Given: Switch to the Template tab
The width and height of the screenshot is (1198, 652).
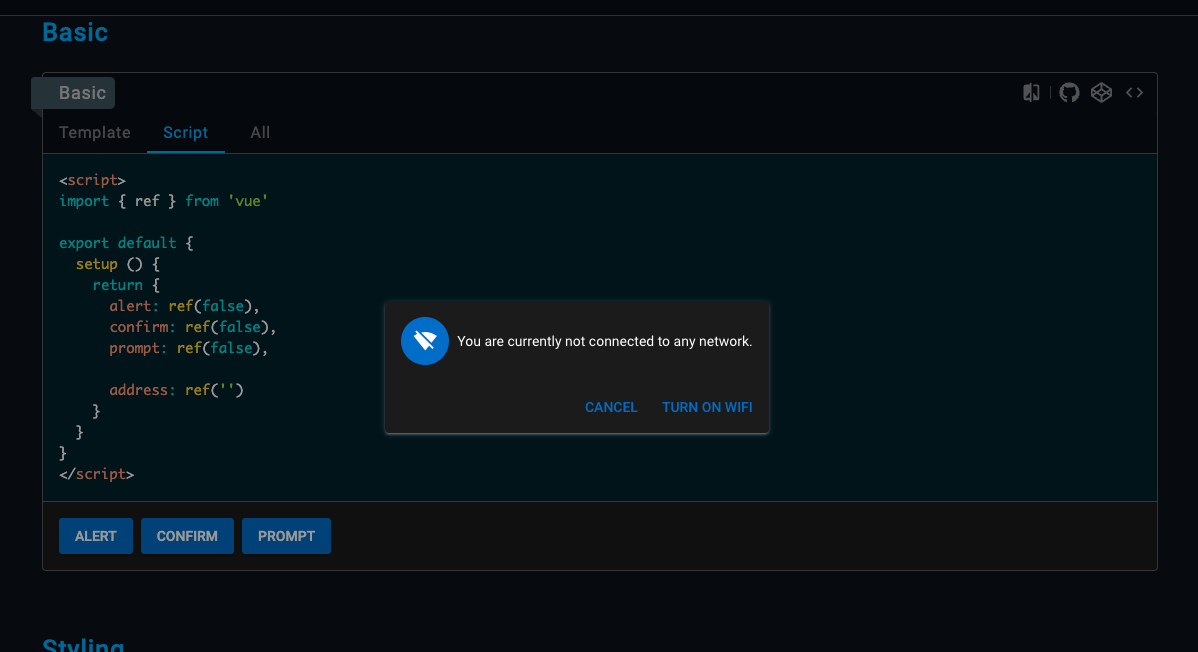Looking at the screenshot, I should pos(95,133).
